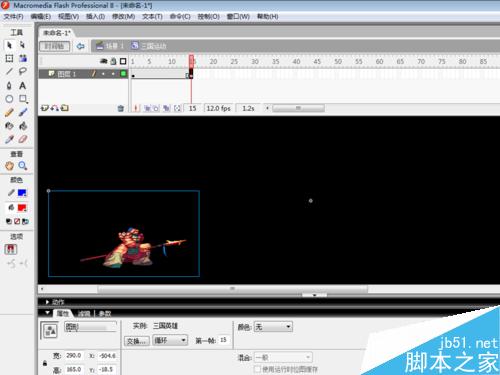
Task: Open the Color effect dropdown
Action: pos(273,327)
